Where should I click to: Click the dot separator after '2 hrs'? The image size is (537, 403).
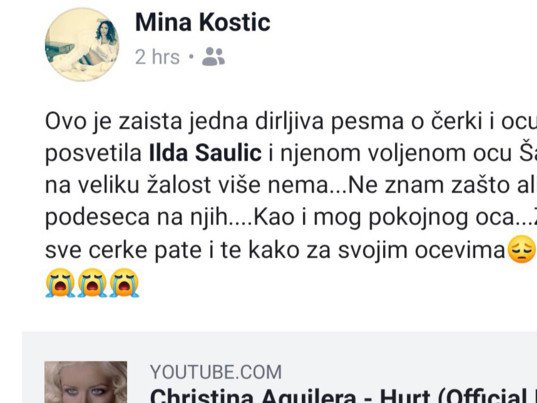(191, 56)
